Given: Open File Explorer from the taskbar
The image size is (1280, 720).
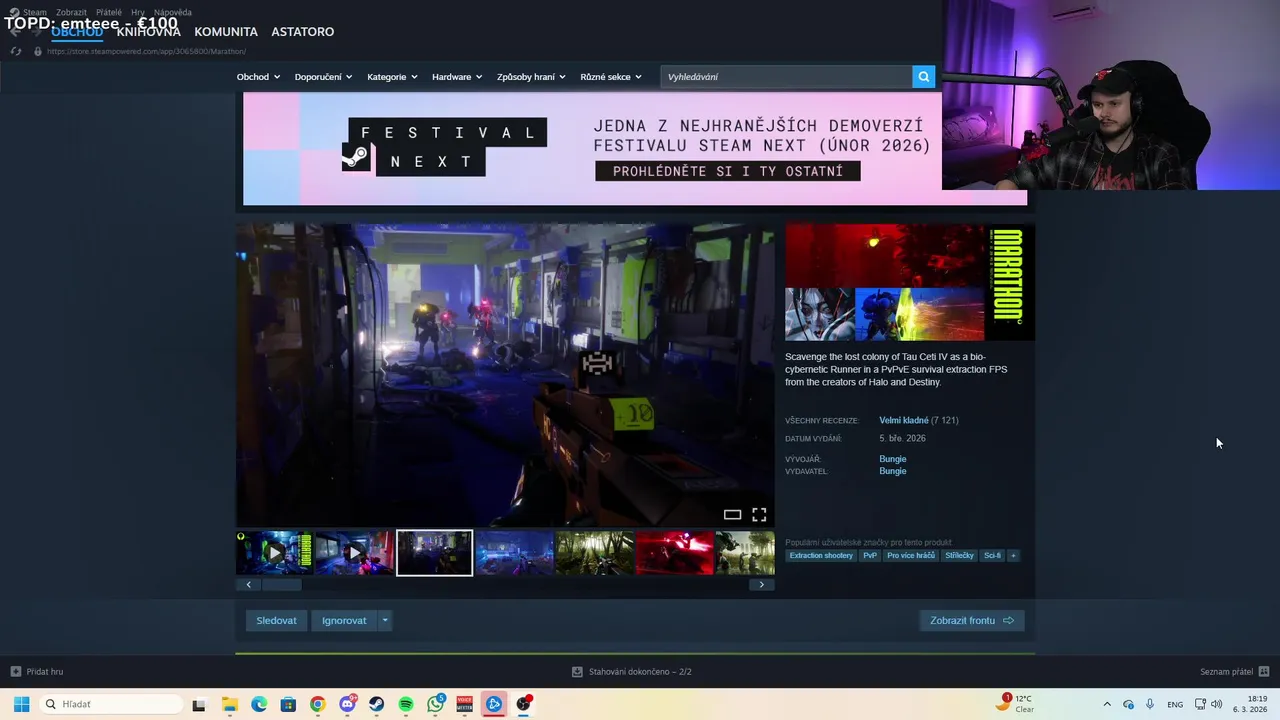Looking at the screenshot, I should coord(230,704).
